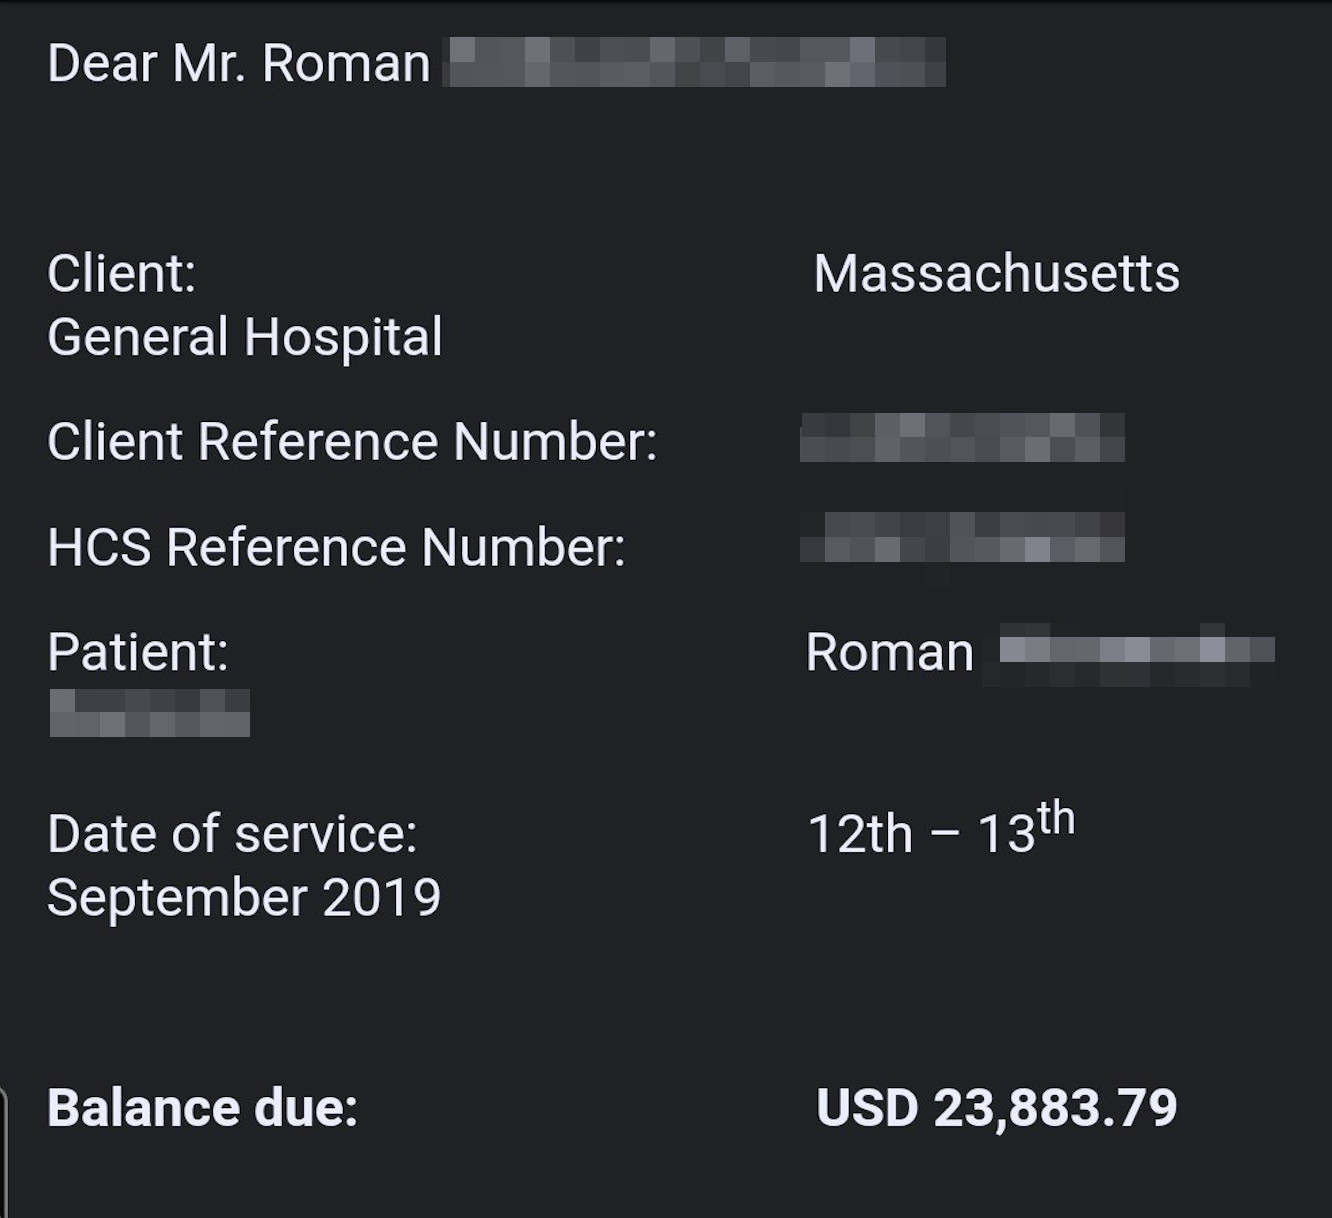The image size is (1332, 1218).
Task: Click the patient first name "Roman"
Action: (889, 653)
